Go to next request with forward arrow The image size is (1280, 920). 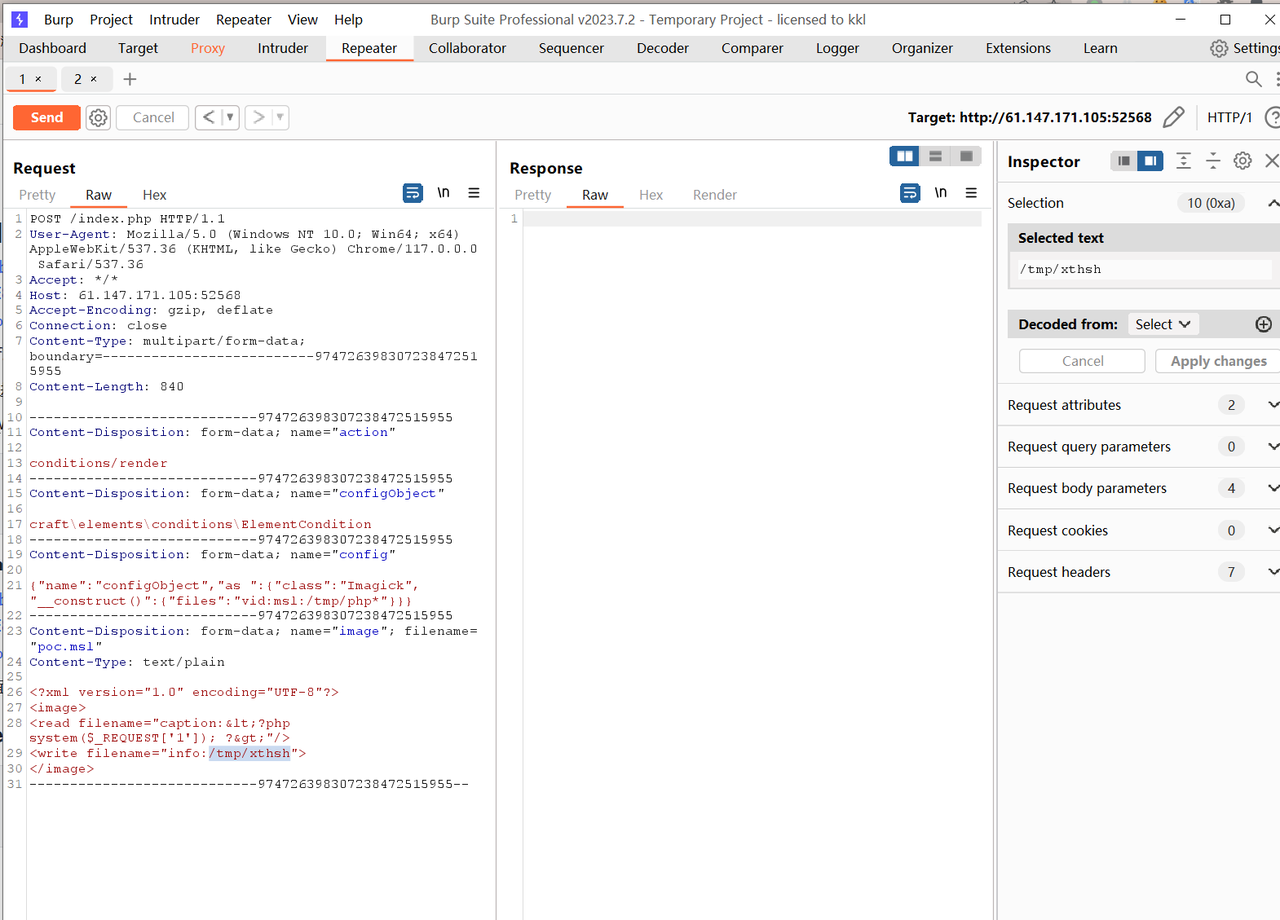pyautogui.click(x=258, y=118)
